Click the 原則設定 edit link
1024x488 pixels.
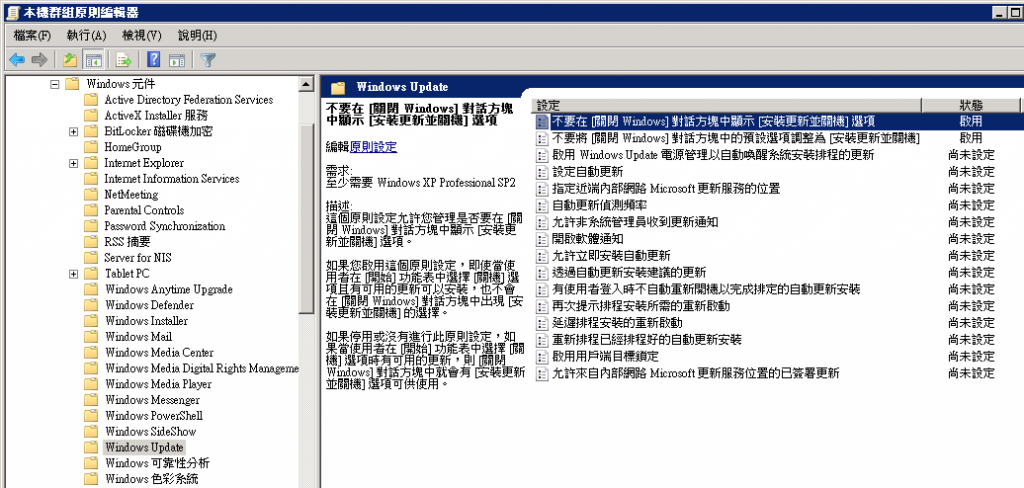373,147
